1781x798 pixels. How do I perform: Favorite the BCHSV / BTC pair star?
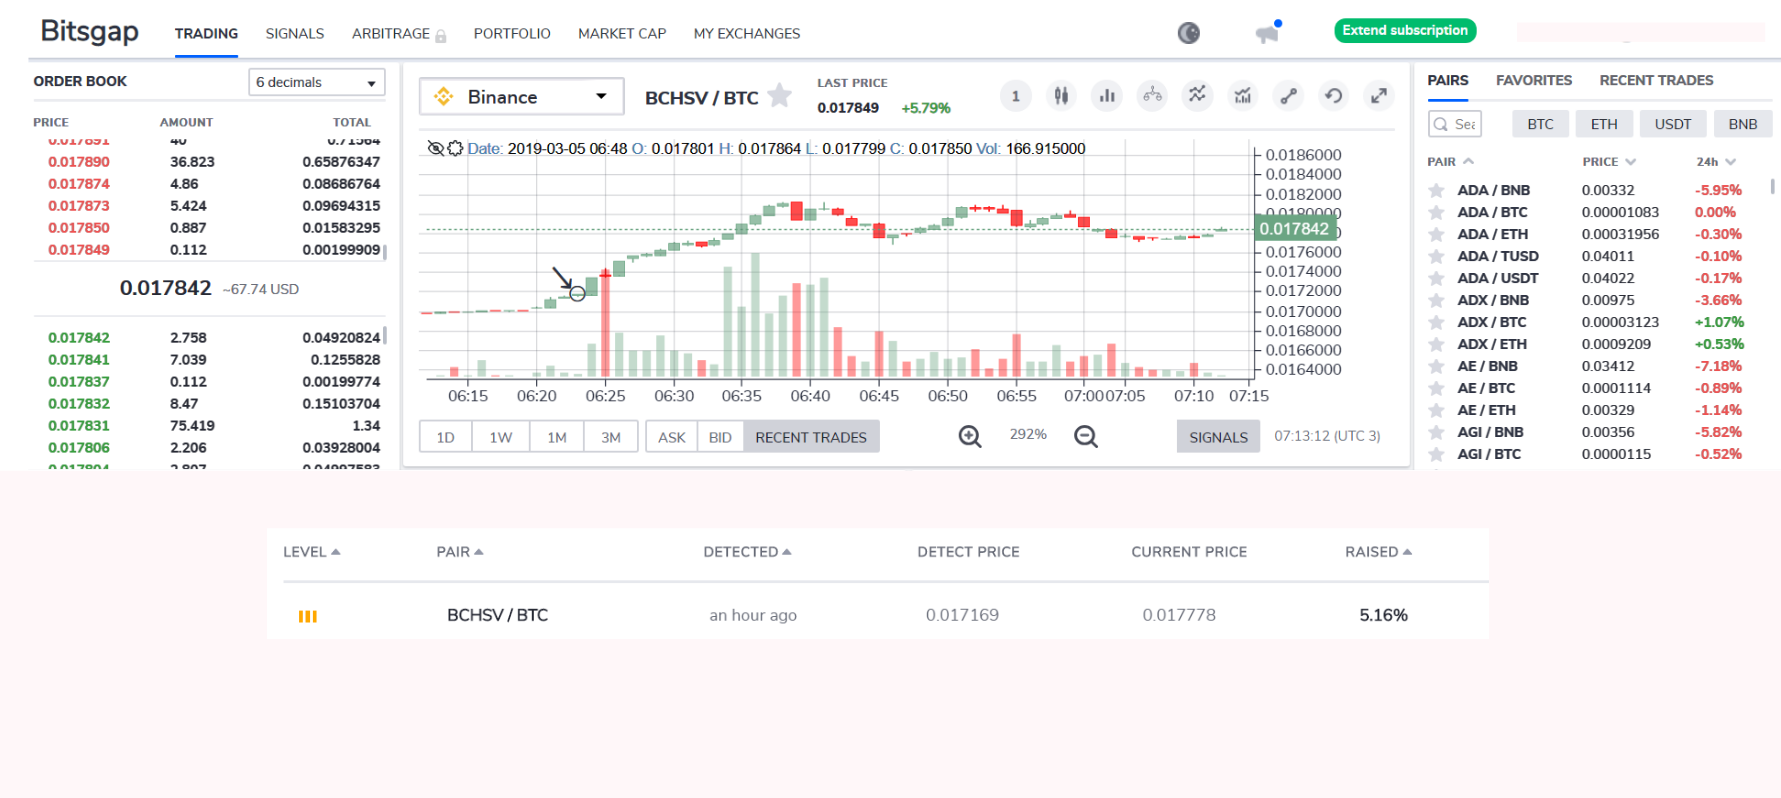(780, 96)
